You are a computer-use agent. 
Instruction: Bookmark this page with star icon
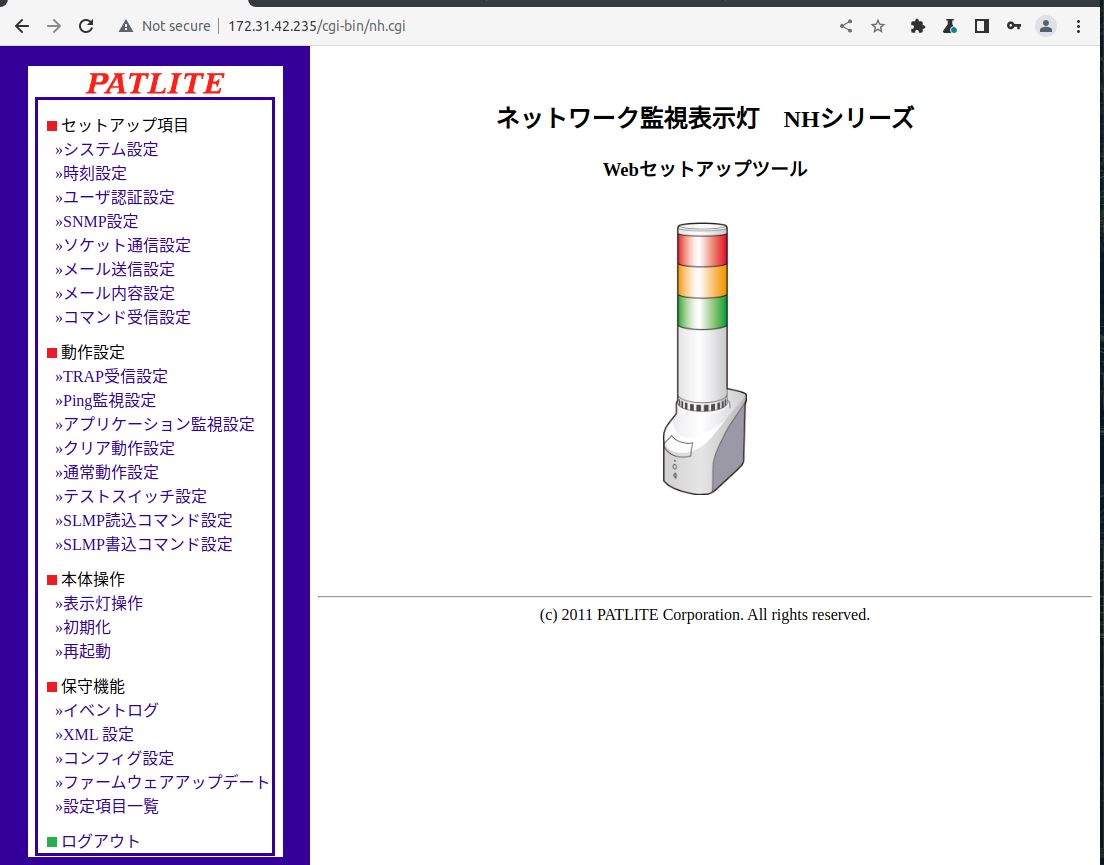coord(878,26)
